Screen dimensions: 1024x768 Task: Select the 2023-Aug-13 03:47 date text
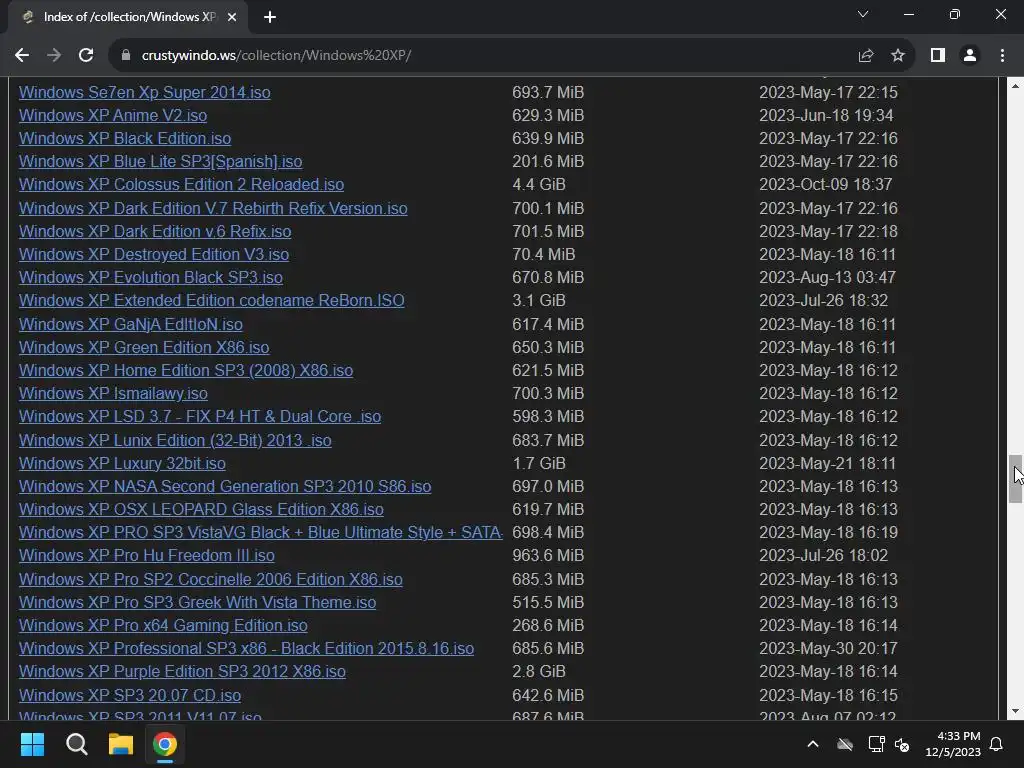827,278
